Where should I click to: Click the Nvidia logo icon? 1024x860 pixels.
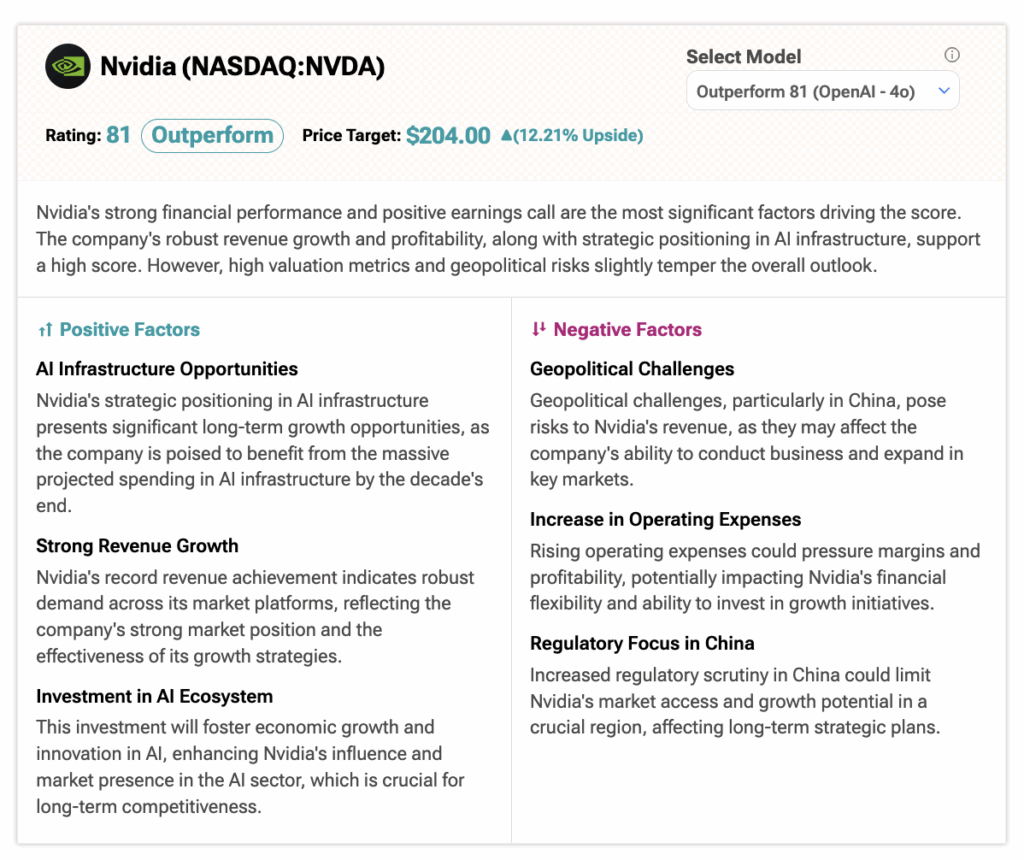(x=67, y=67)
